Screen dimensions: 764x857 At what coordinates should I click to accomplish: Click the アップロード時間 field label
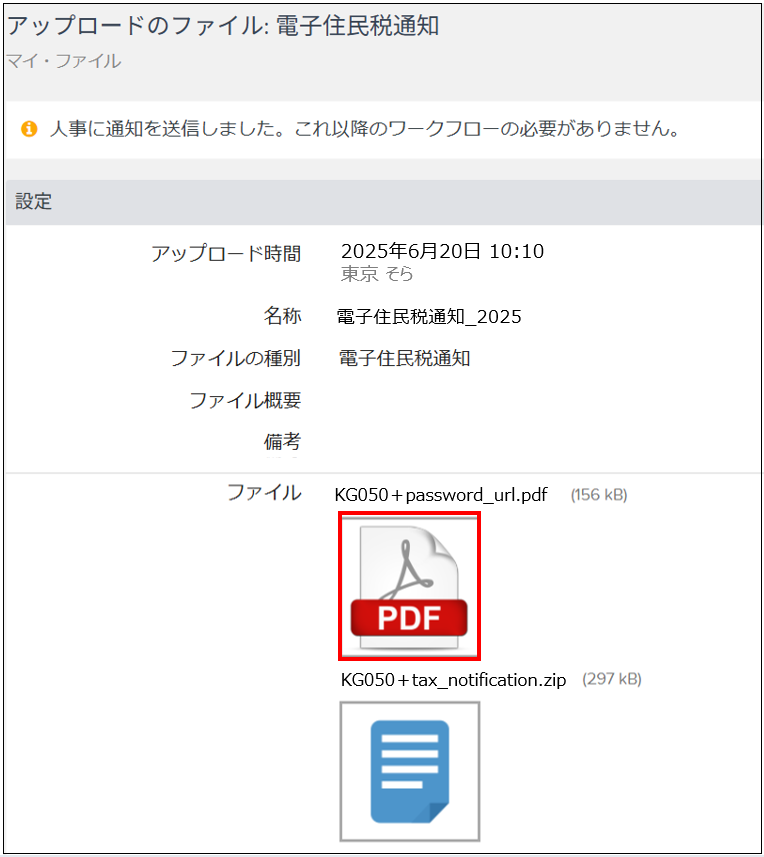click(x=226, y=254)
